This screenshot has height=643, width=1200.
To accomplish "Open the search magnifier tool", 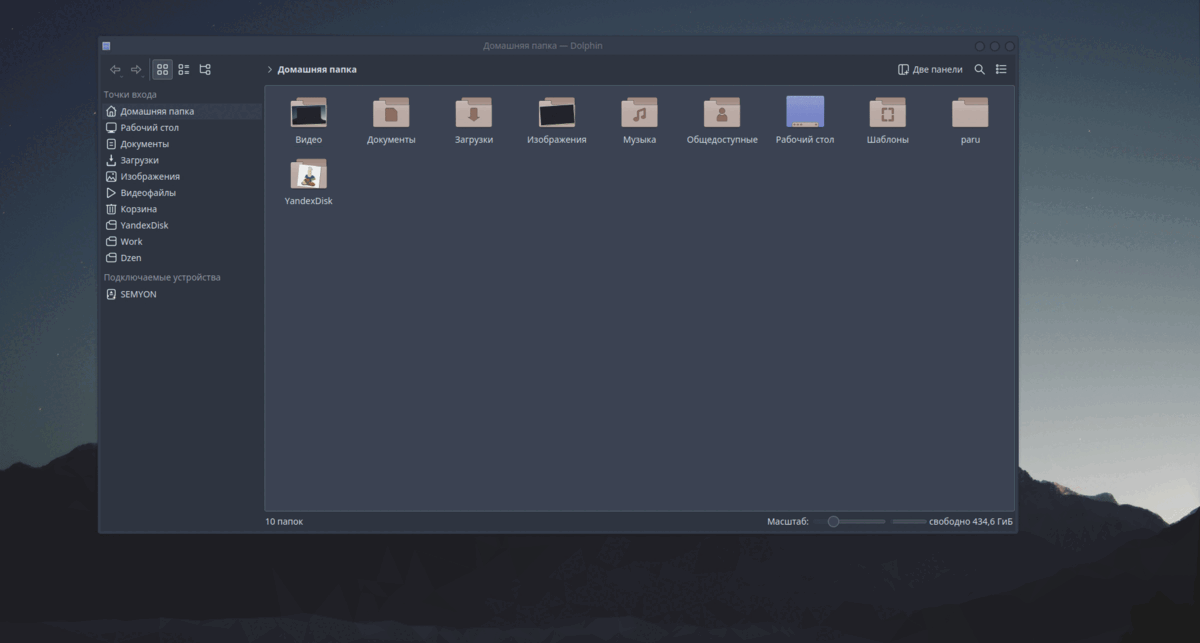I will click(x=980, y=70).
